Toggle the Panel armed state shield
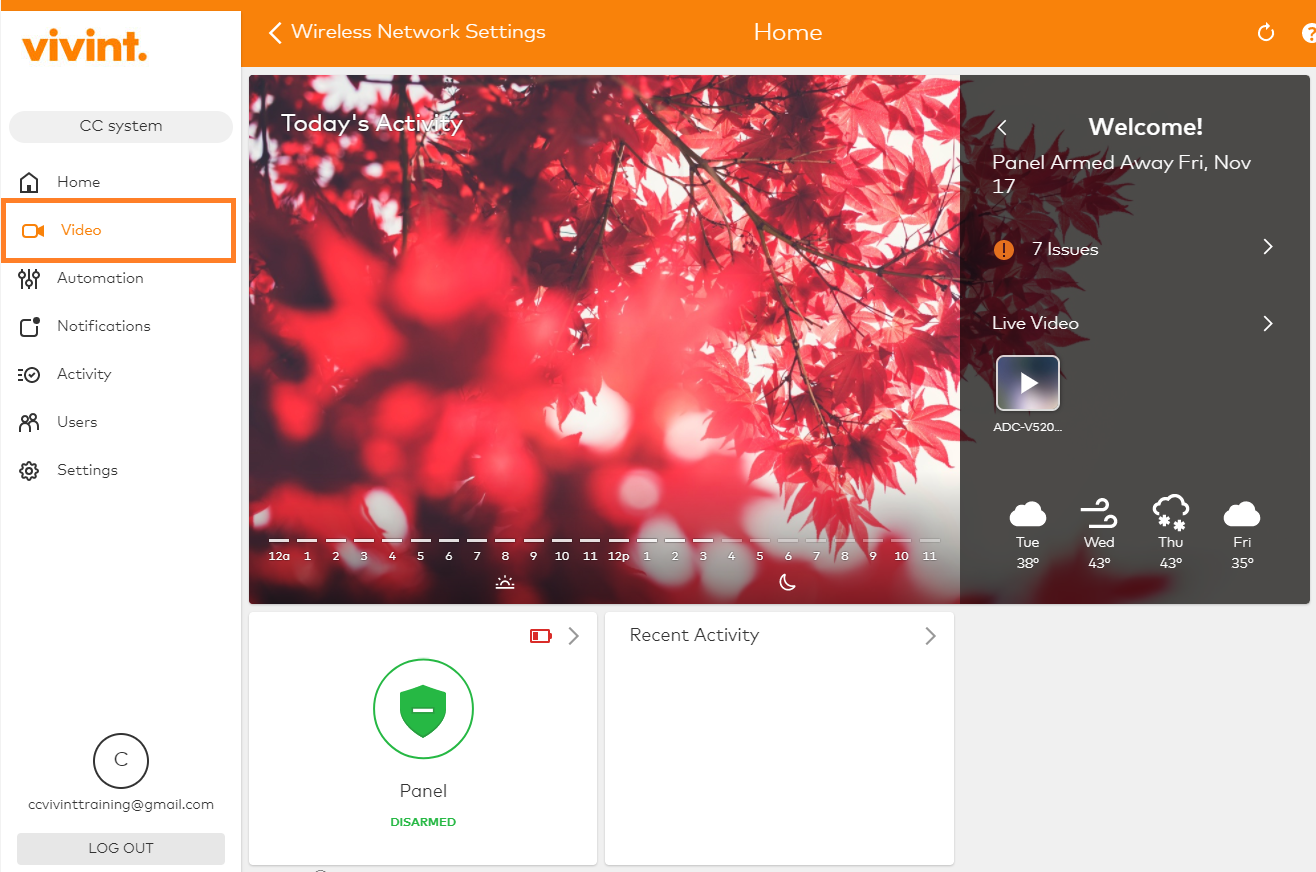 pyautogui.click(x=423, y=709)
